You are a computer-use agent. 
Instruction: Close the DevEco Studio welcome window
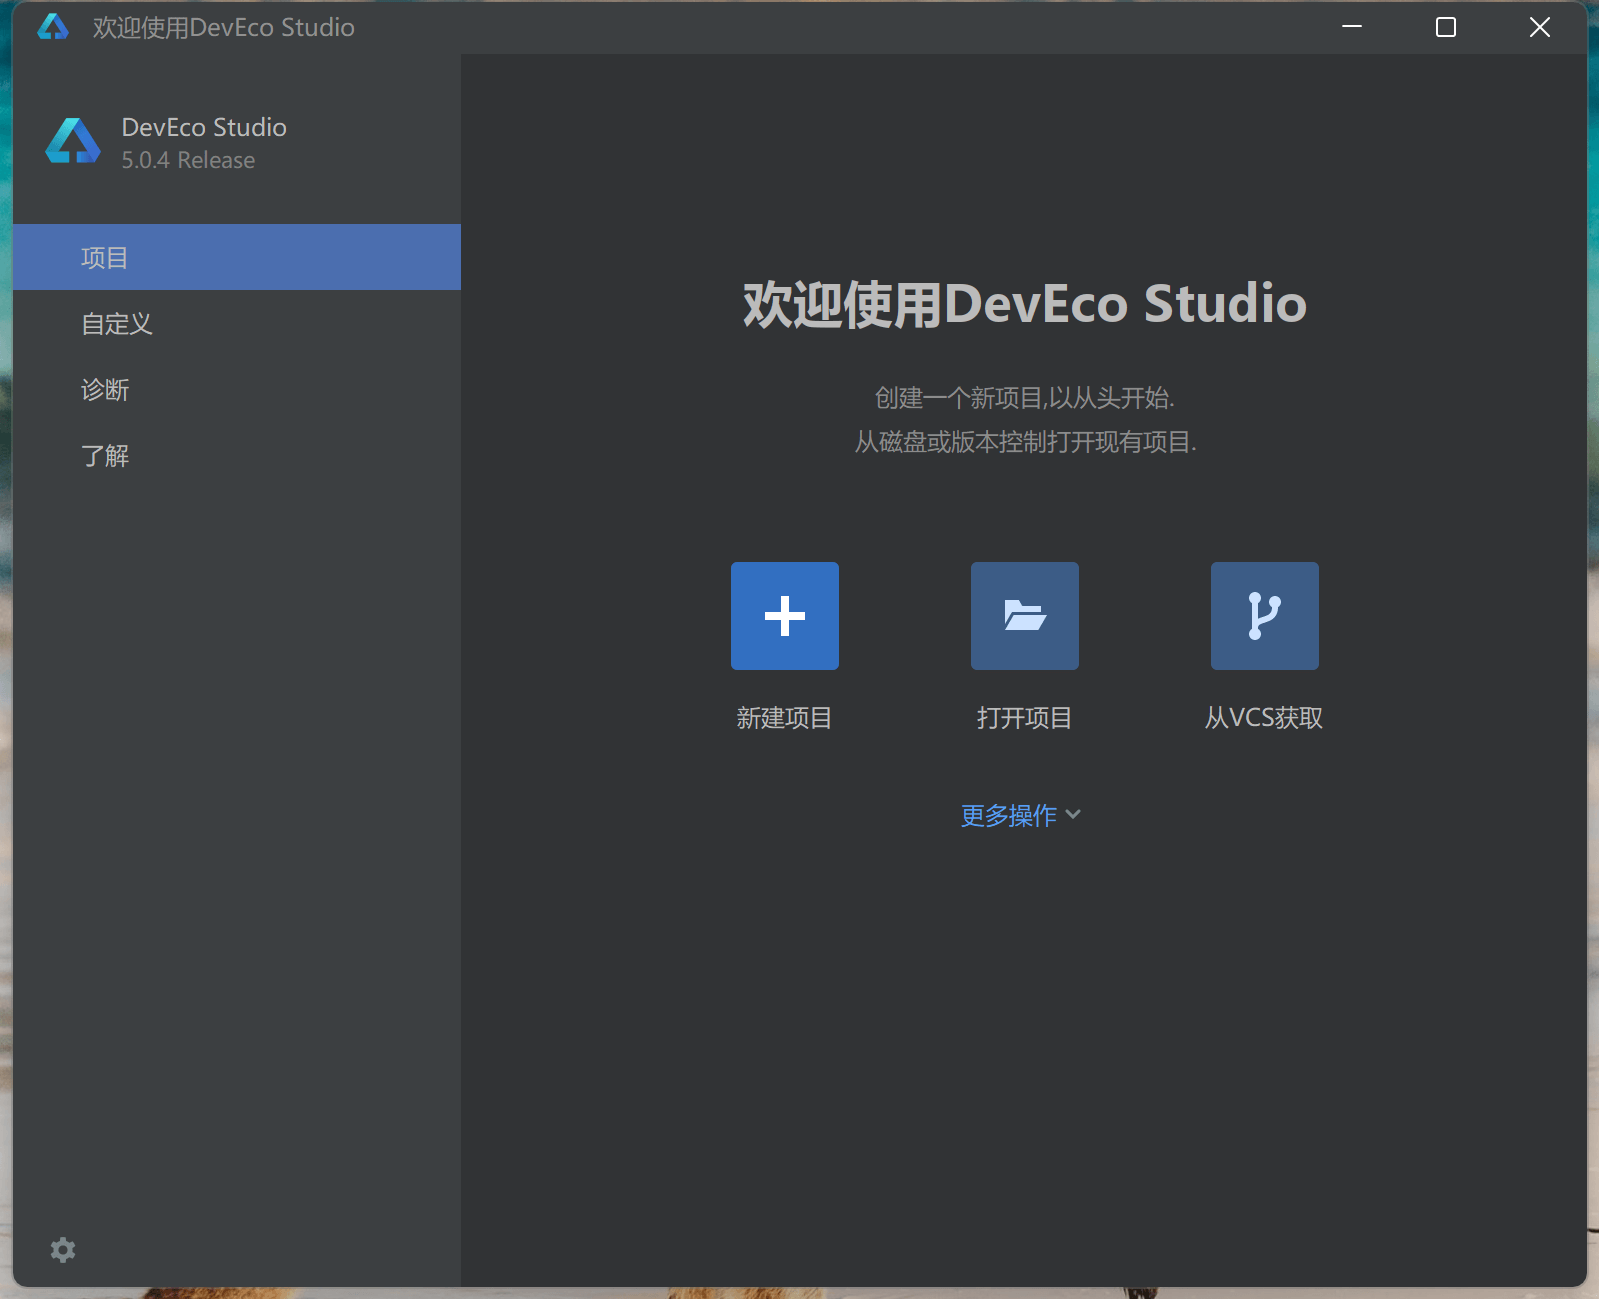[1540, 27]
